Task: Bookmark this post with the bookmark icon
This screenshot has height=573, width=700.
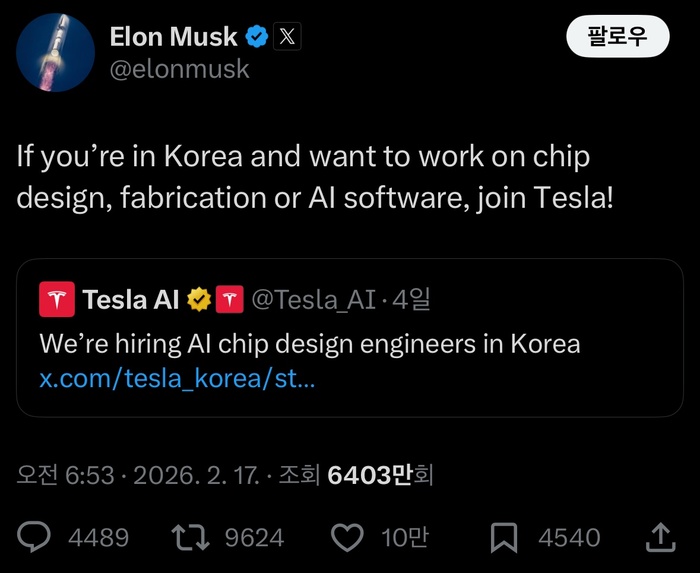Action: coord(506,538)
